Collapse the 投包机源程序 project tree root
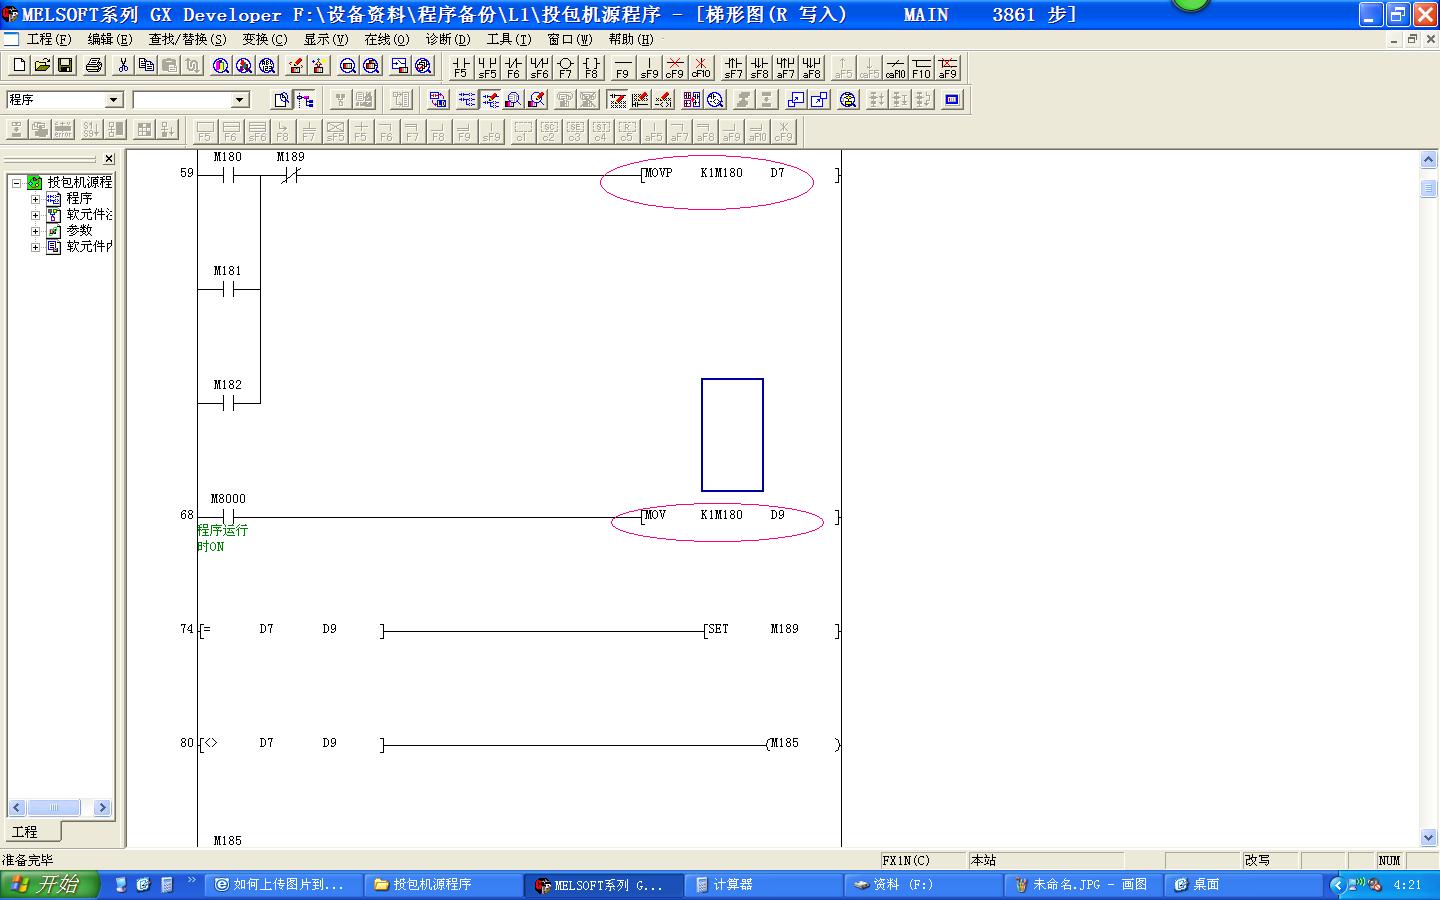Image resolution: width=1440 pixels, height=900 pixels. point(16,183)
